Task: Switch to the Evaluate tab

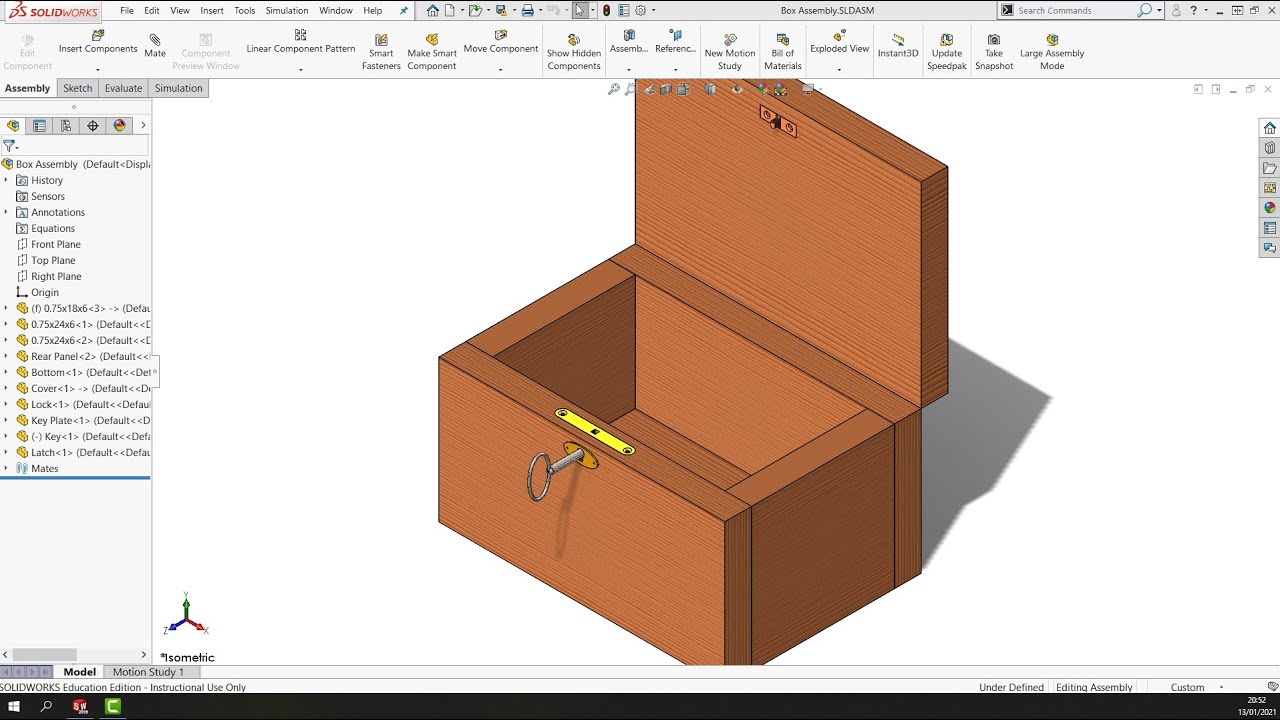Action: (x=123, y=88)
